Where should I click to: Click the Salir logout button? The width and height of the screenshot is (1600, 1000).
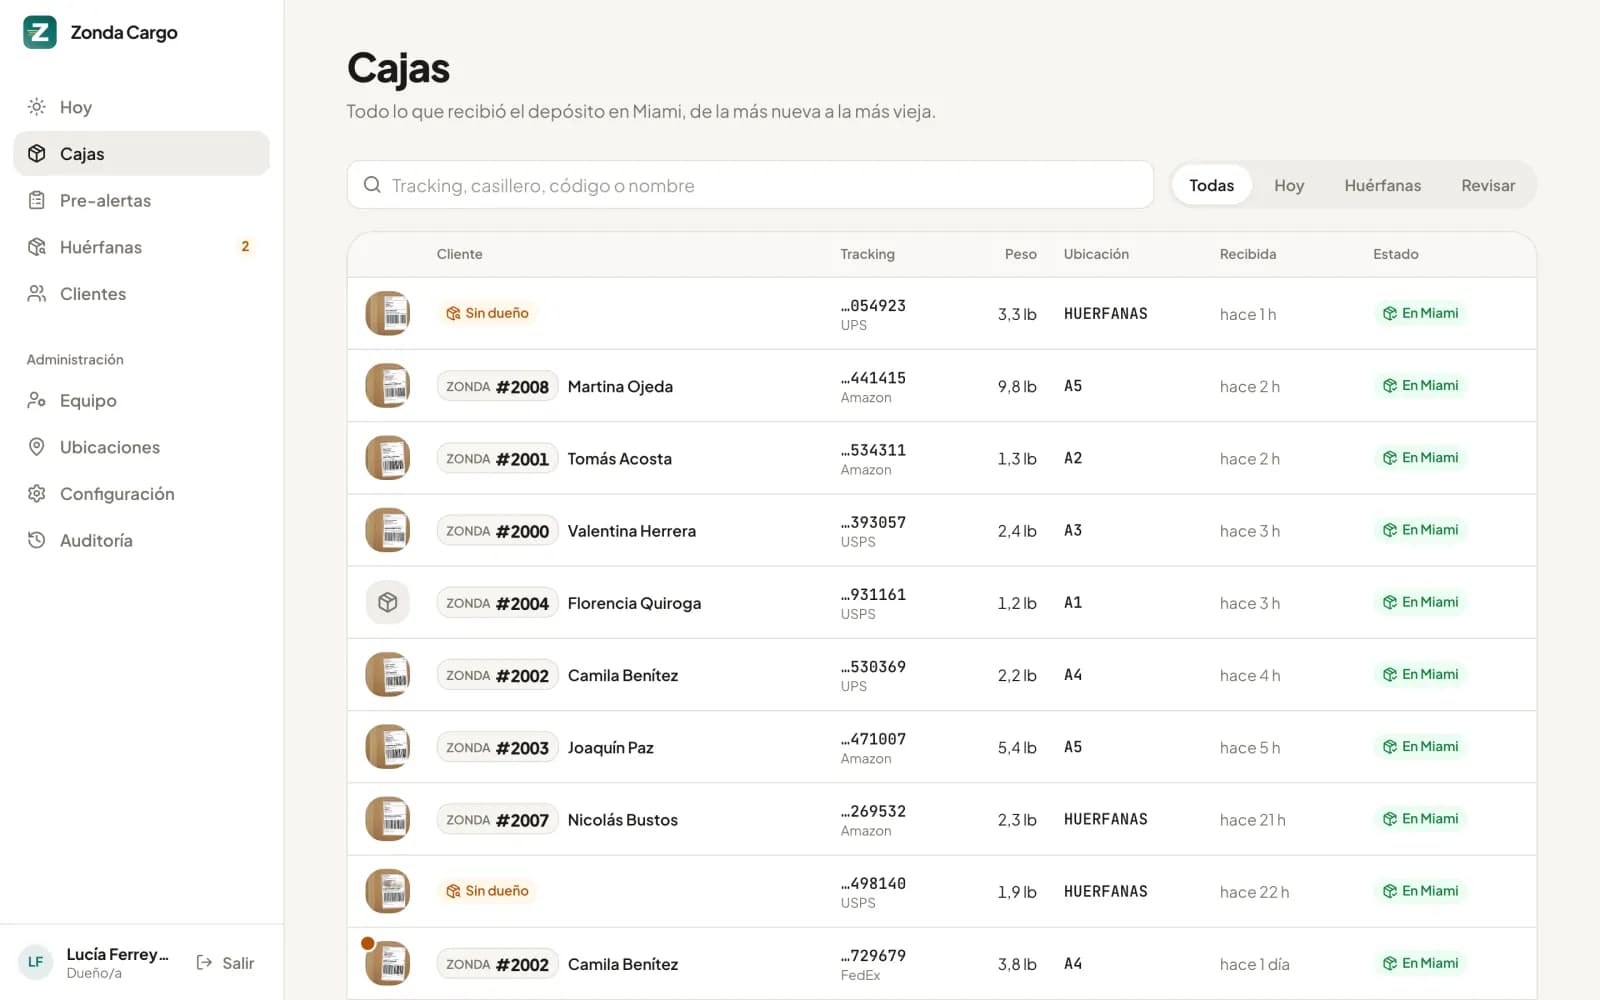pos(225,963)
